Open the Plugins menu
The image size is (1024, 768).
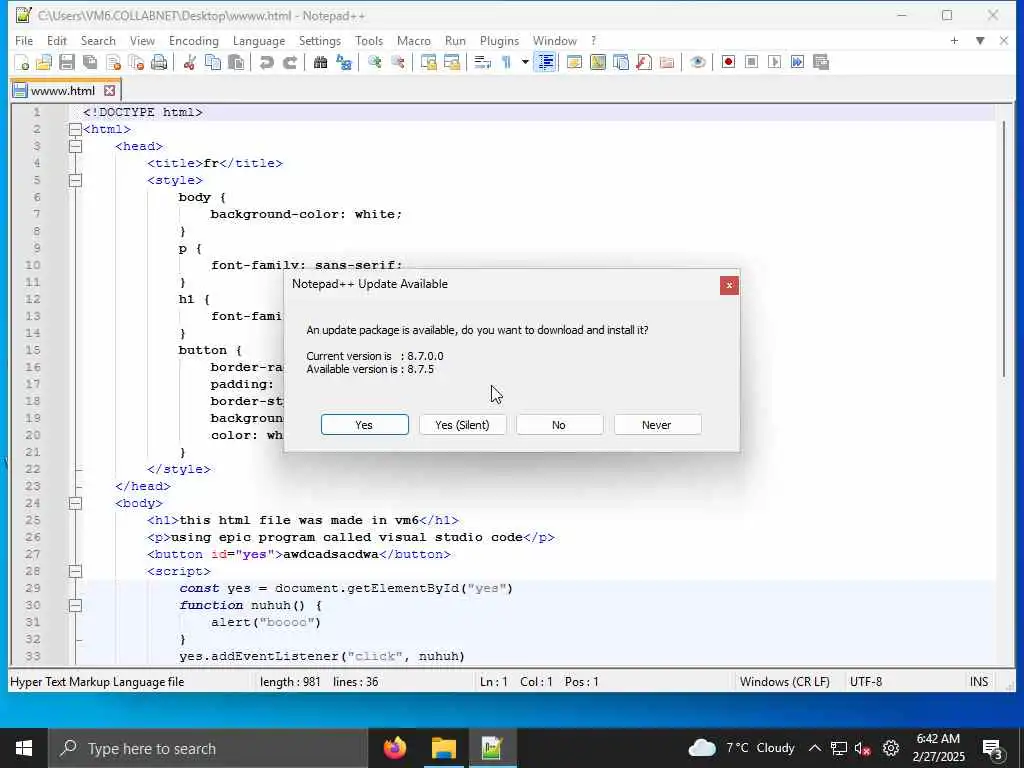(499, 40)
